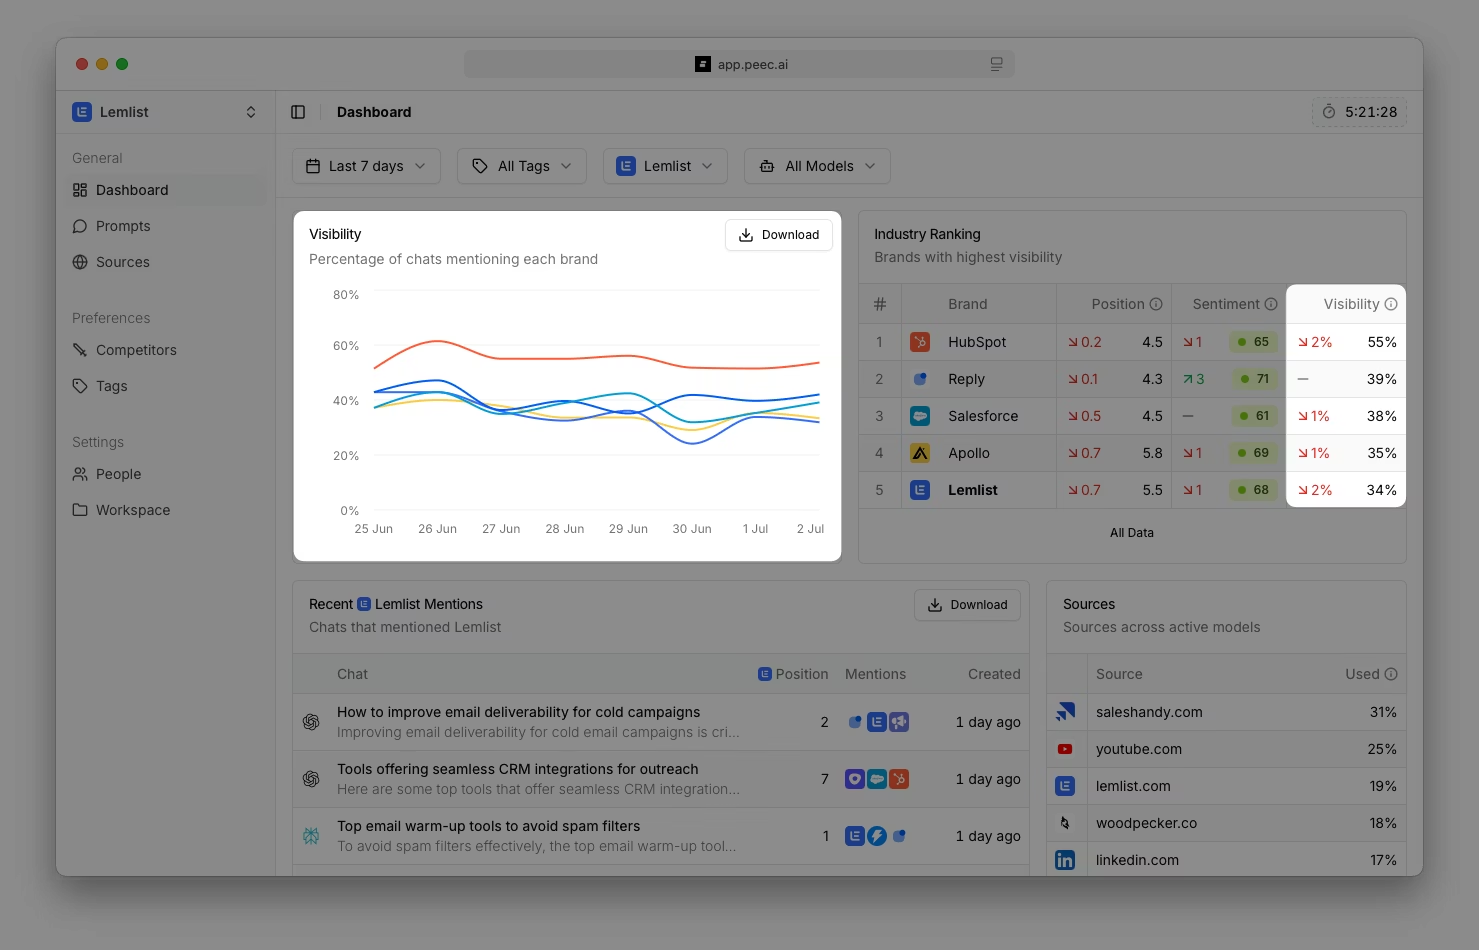Click the All Data link
Screen dimensions: 1479x950
(x=1131, y=533)
